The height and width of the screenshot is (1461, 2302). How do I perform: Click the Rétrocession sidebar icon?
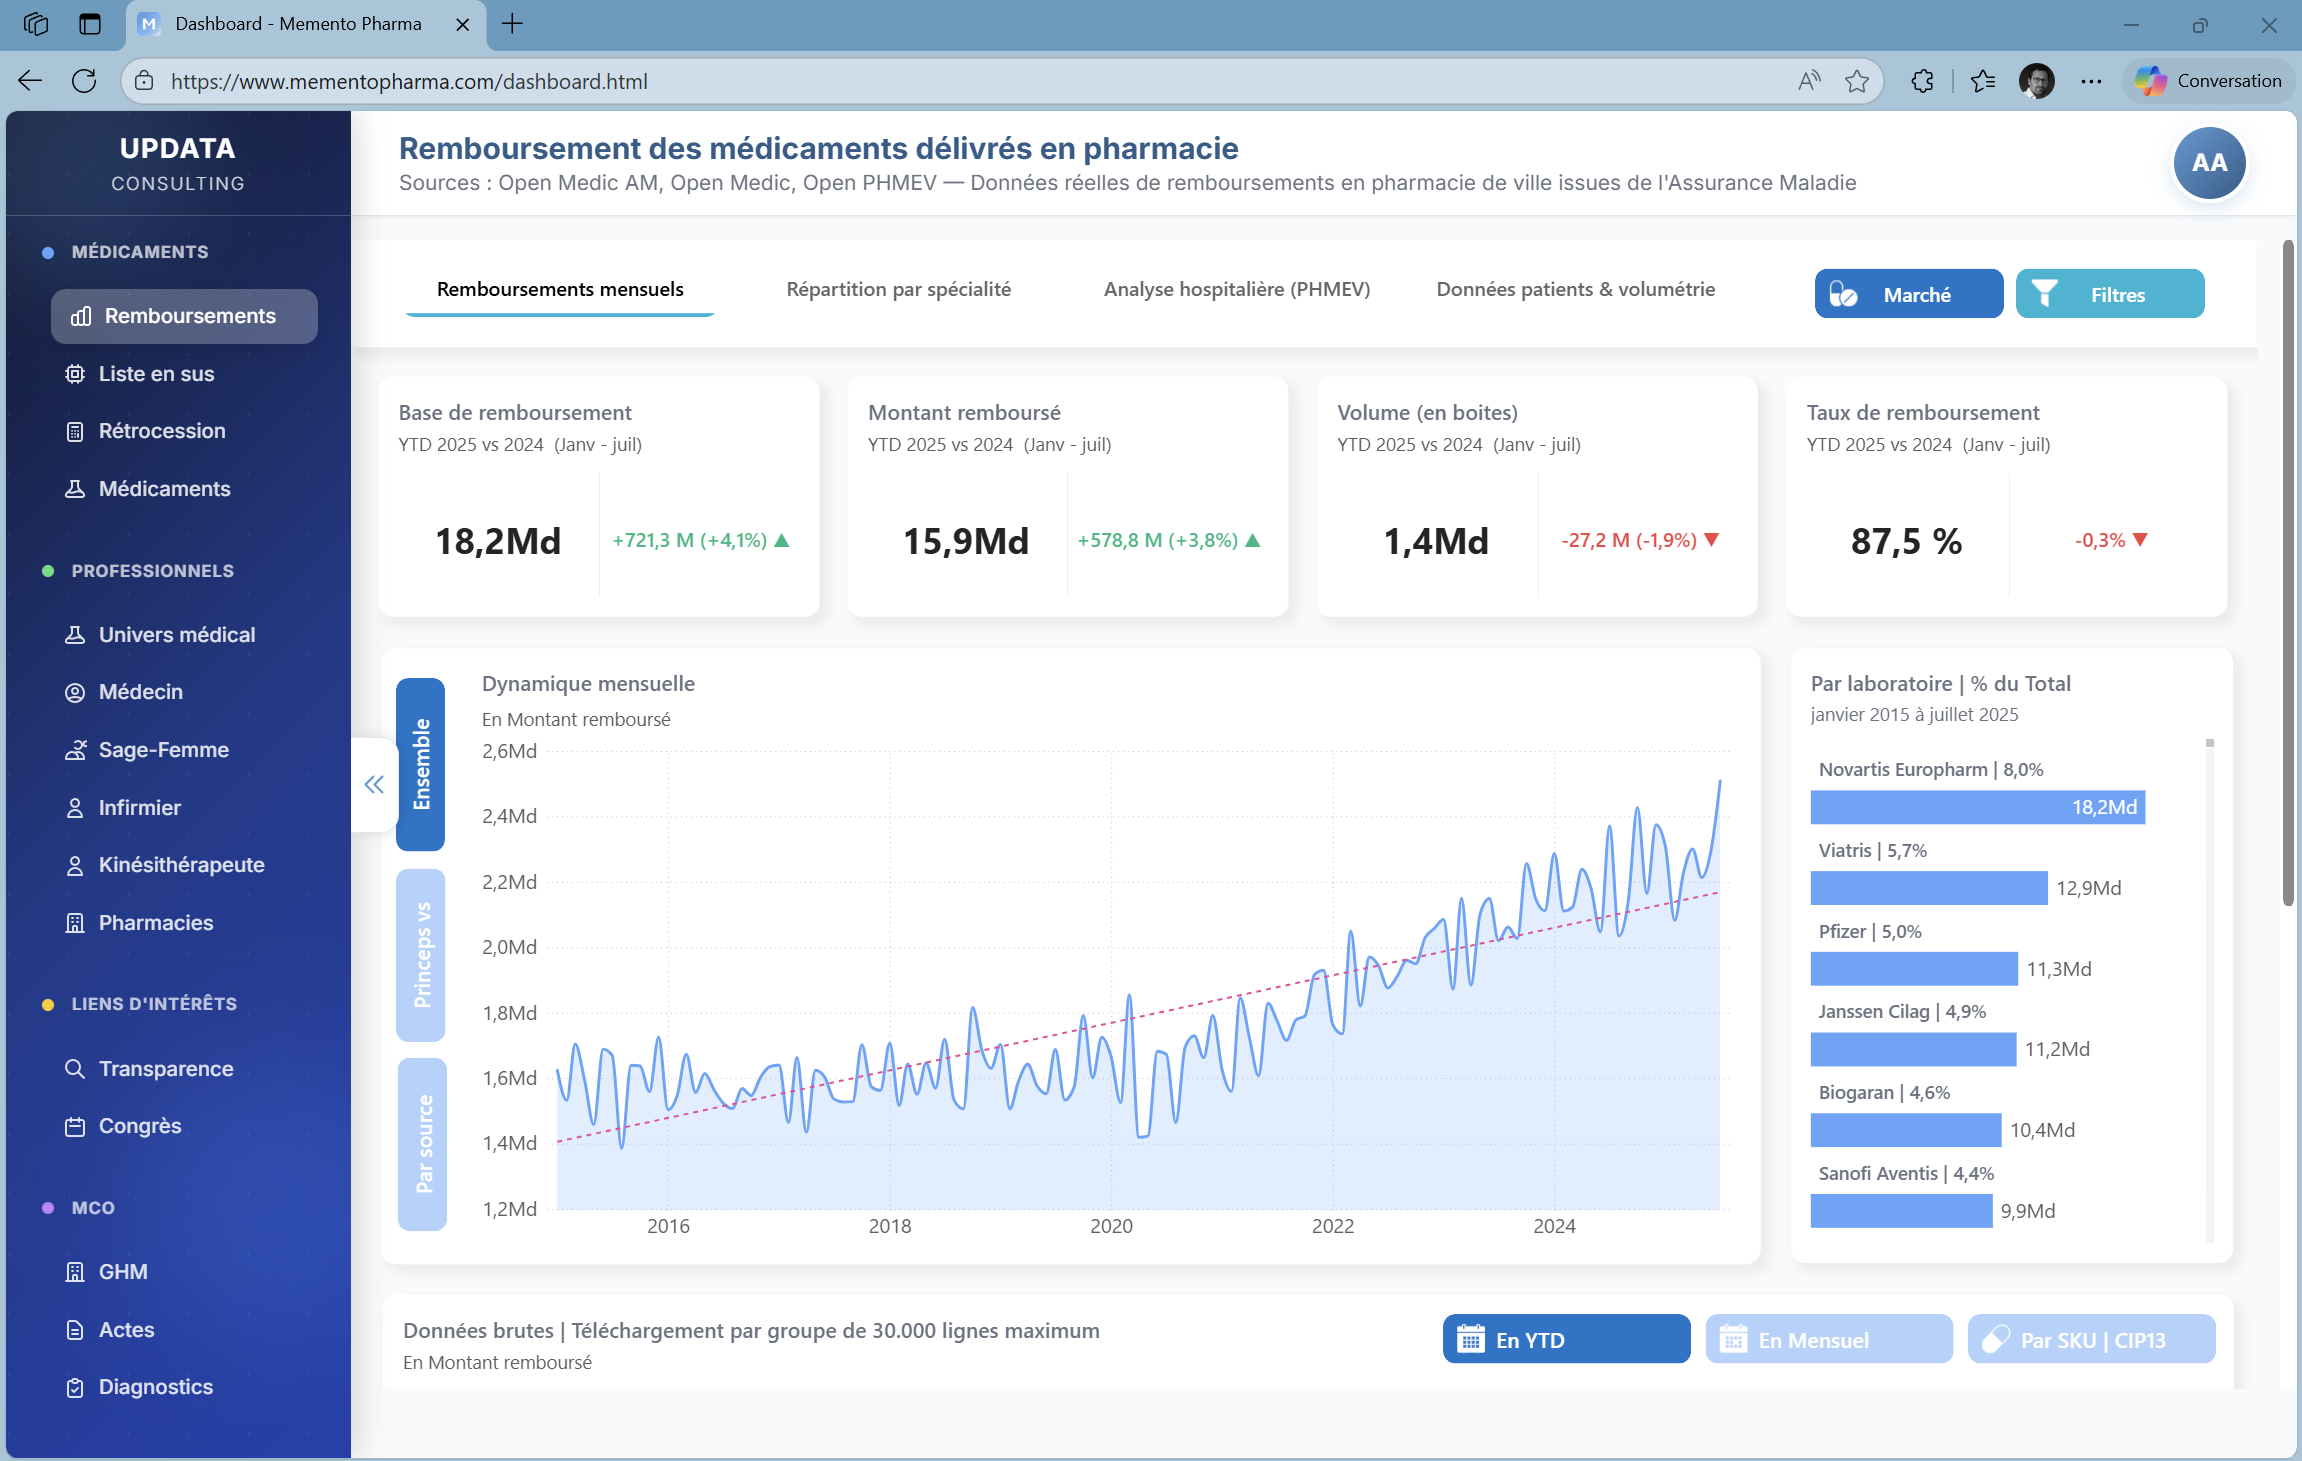(75, 431)
